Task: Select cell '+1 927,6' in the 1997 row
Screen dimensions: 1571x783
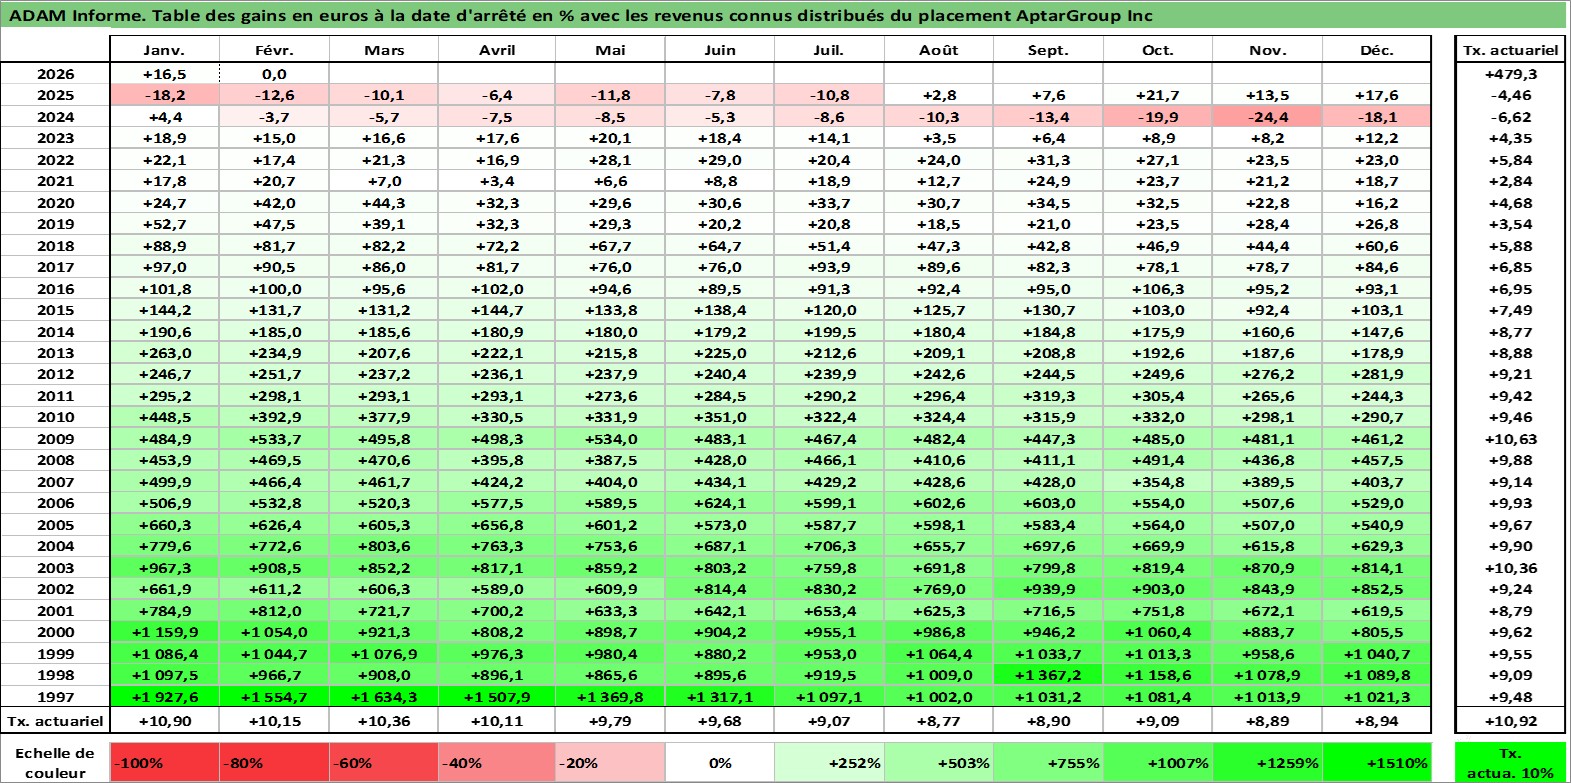Action: (x=164, y=697)
